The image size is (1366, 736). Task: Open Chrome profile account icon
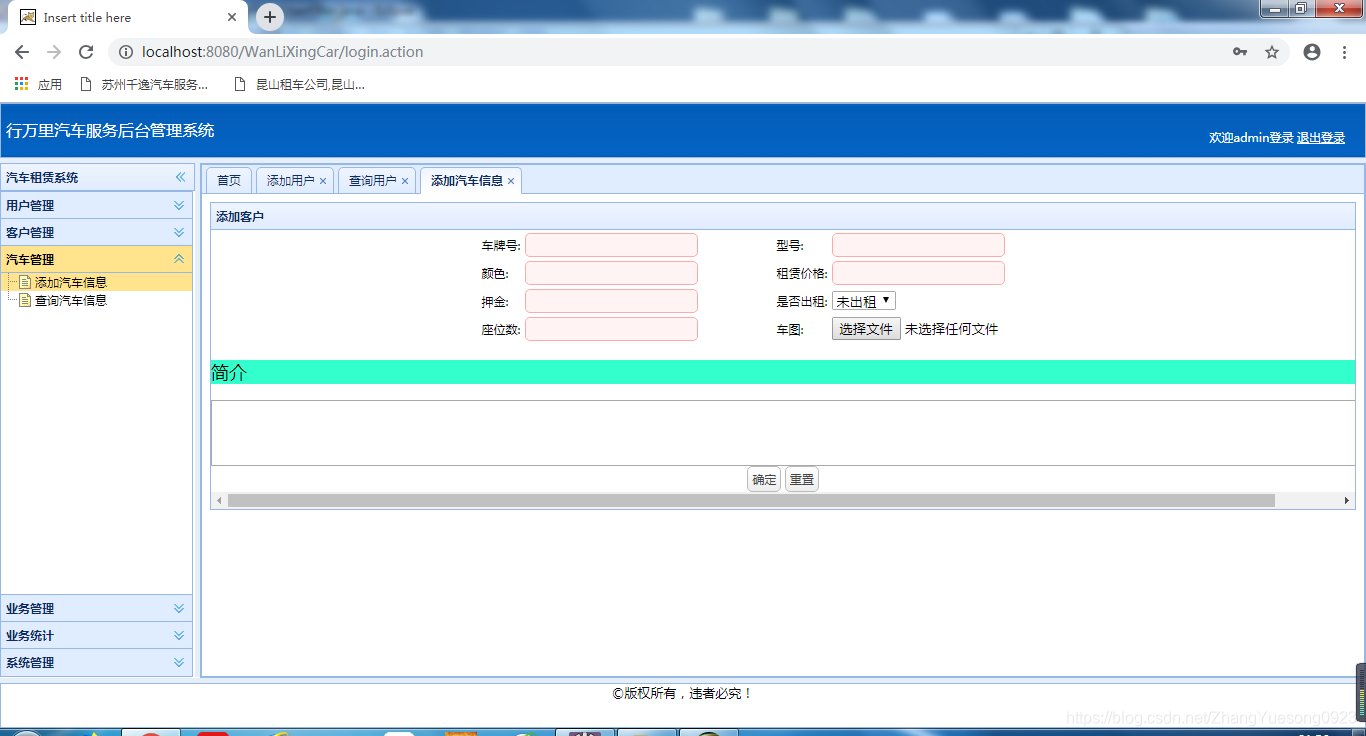coord(1312,52)
